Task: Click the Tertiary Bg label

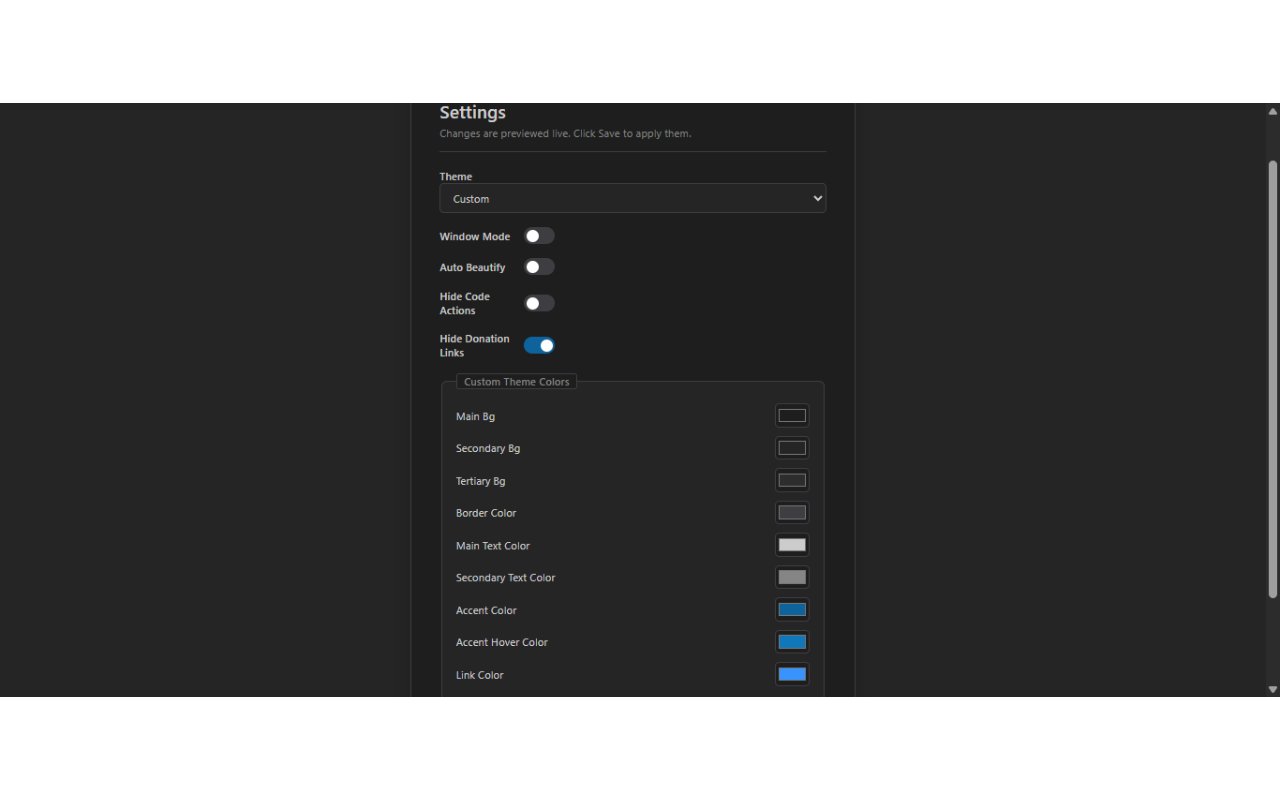Action: click(x=481, y=481)
